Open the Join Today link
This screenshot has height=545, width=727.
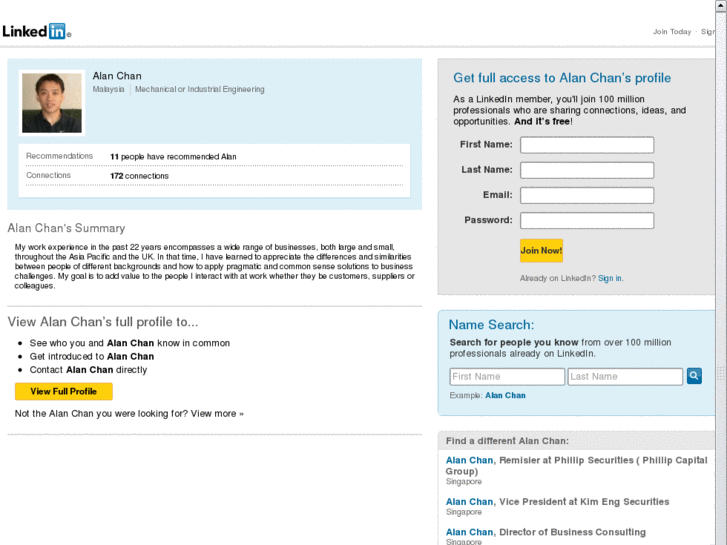672,32
